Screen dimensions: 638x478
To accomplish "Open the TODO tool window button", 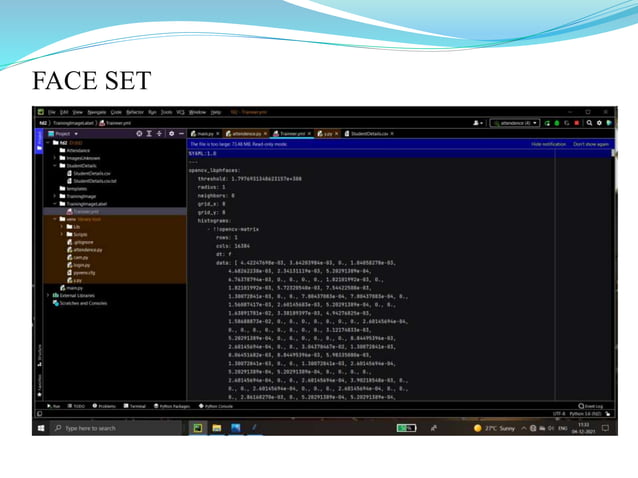I will 76,406.
